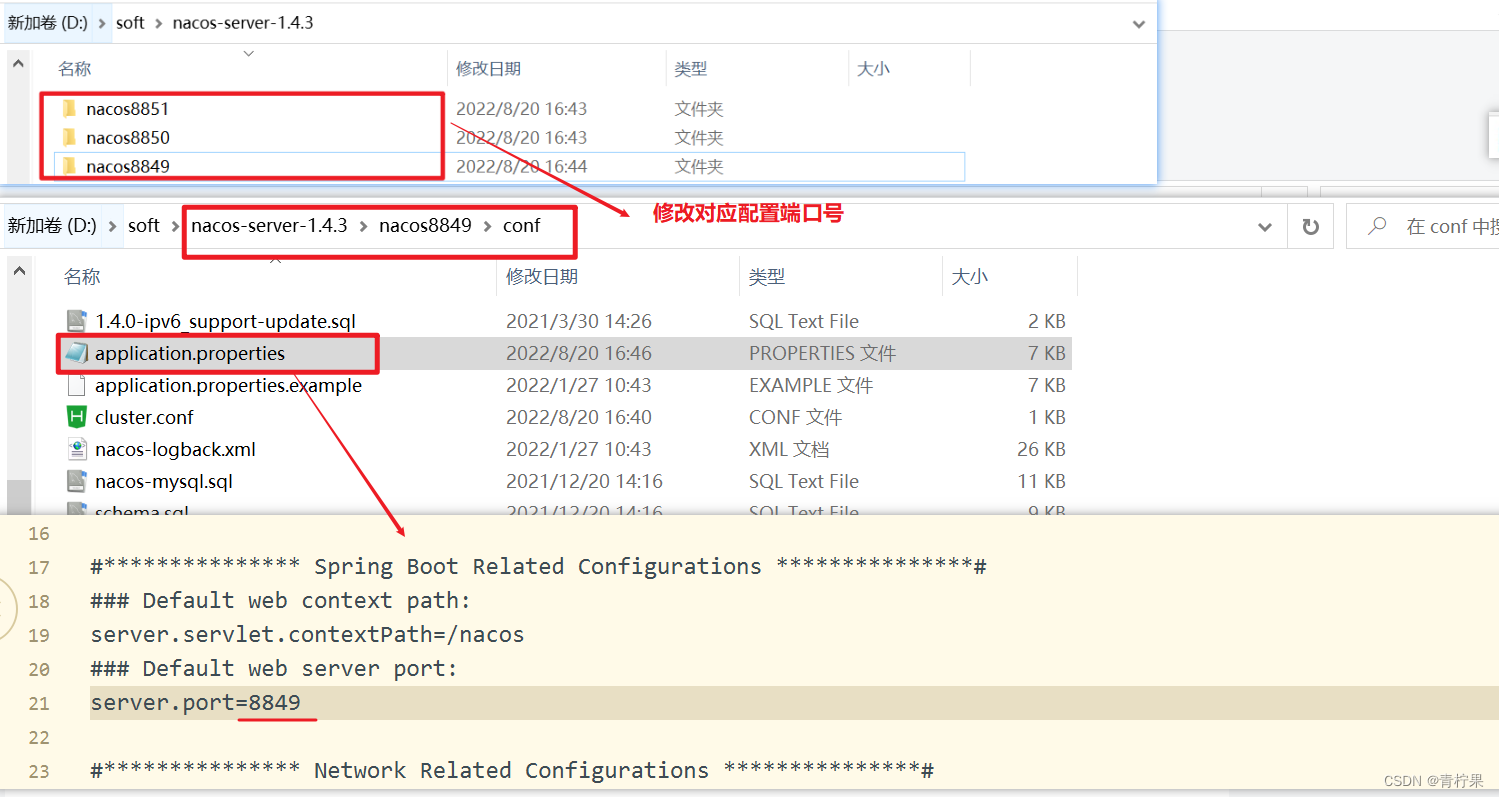
Task: Click the cluster.conf green file icon
Action: (x=78, y=417)
